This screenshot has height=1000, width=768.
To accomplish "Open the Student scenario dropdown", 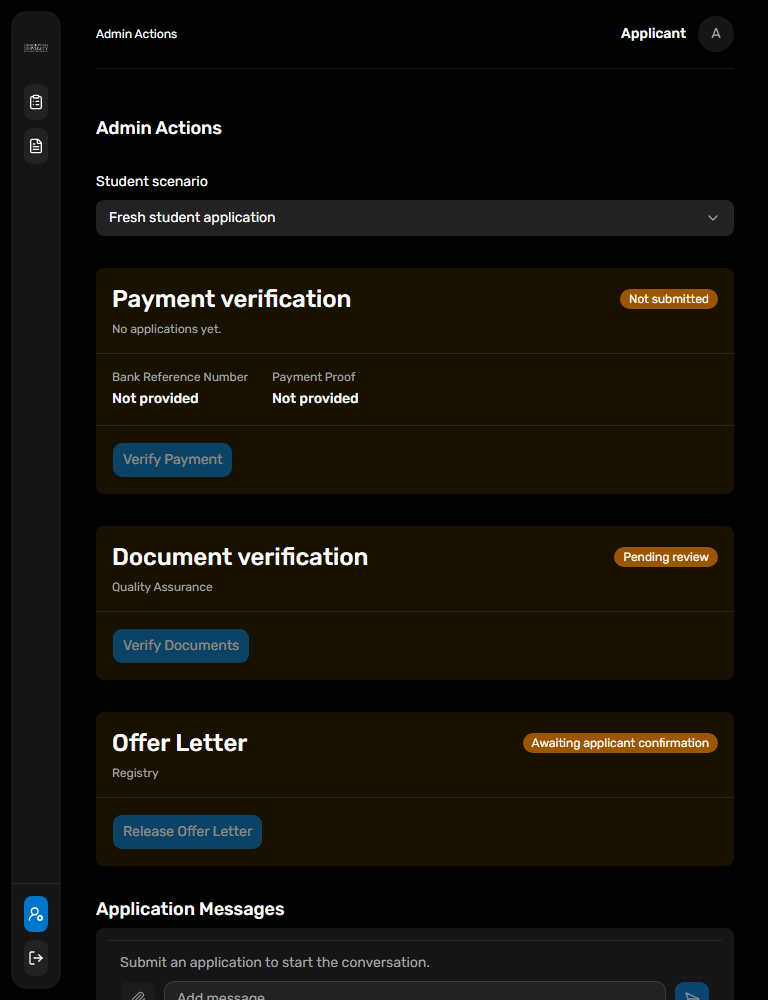I will (x=415, y=218).
